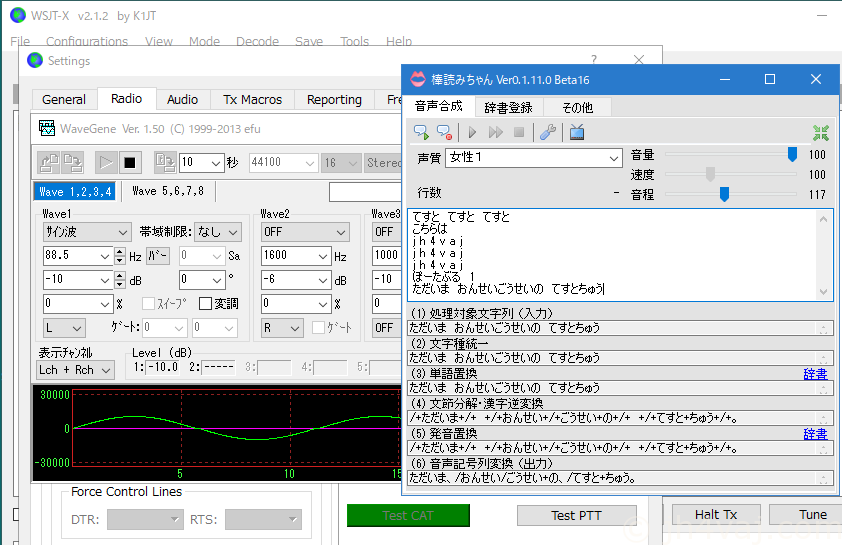Viewport: 842px width, 545px height.
Task: Open Wave2 frequency dropdown showing 1600
Action: pyautogui.click(x=295, y=256)
